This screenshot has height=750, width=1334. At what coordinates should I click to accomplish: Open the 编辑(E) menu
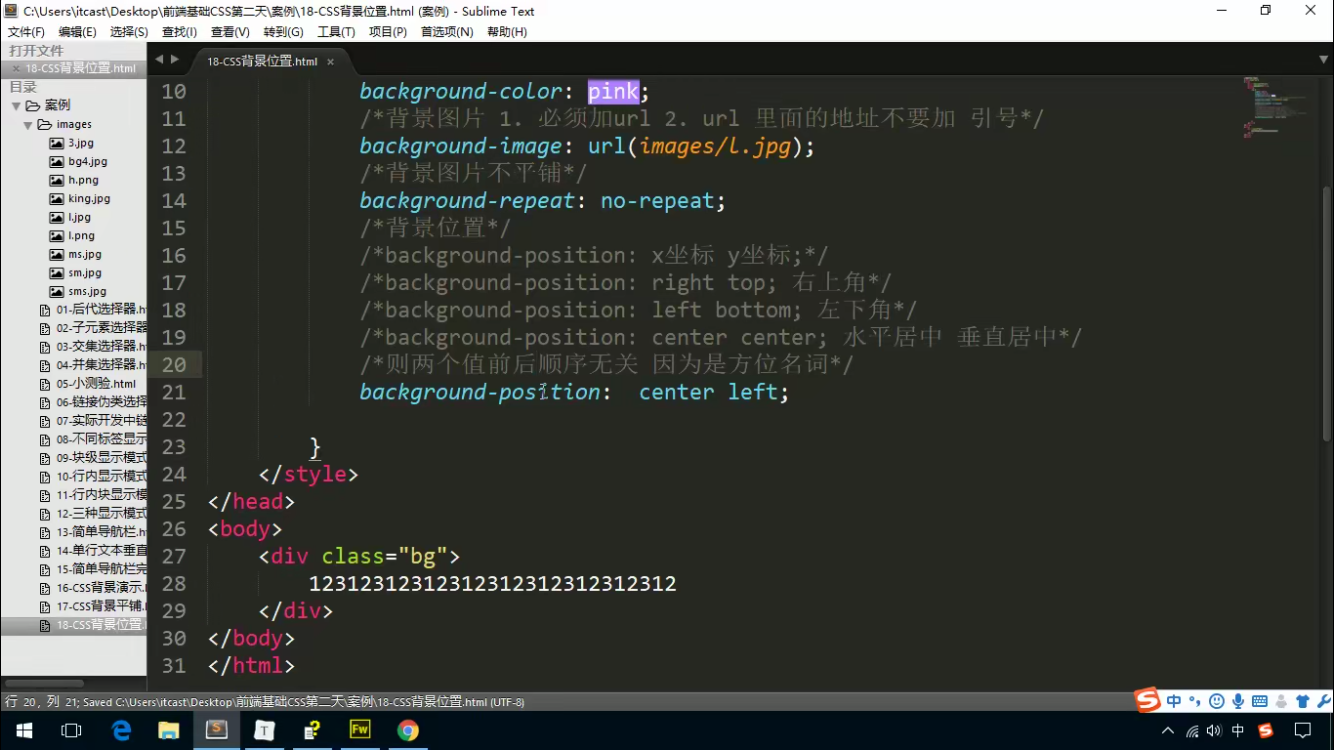77,32
